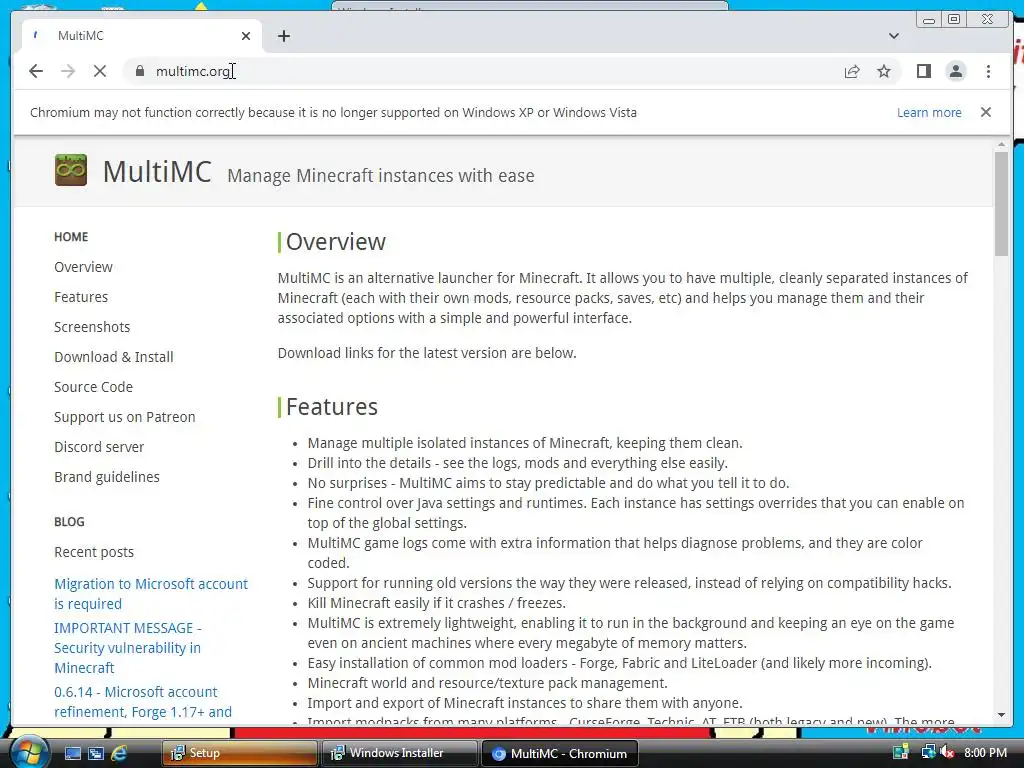Click the Learn more link
Image resolution: width=1024 pixels, height=768 pixels.
[929, 112]
